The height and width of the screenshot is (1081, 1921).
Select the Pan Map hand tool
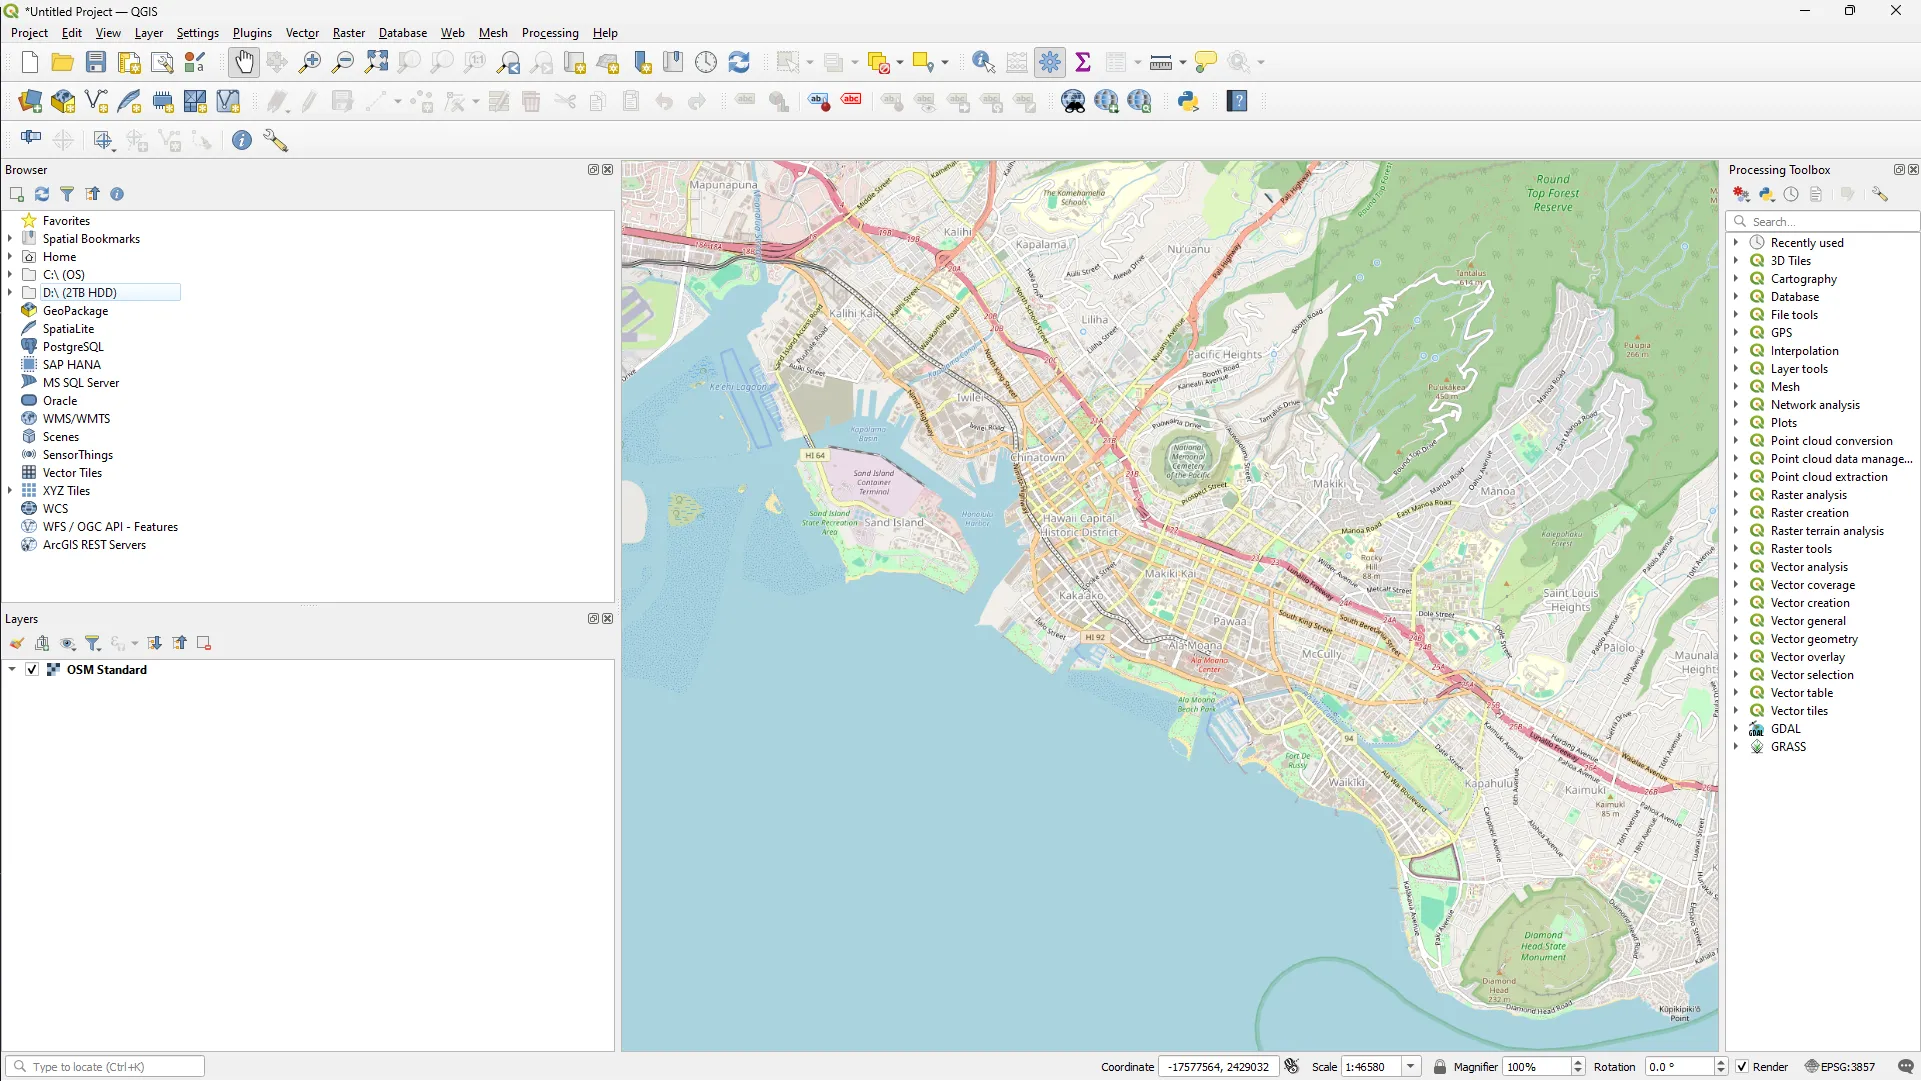[x=244, y=62]
